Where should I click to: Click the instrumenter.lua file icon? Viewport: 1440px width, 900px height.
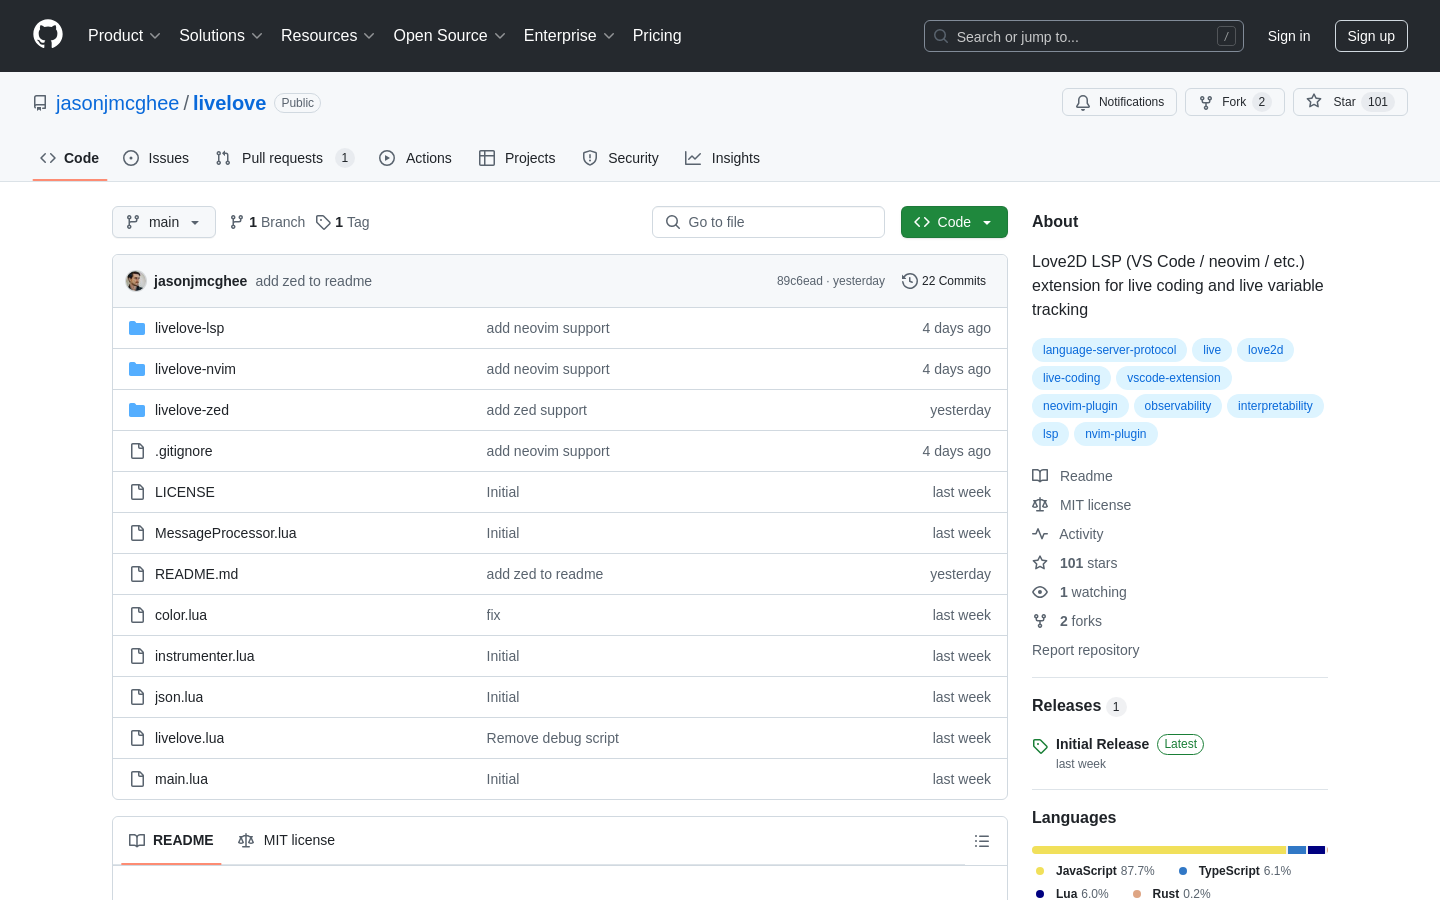click(137, 656)
